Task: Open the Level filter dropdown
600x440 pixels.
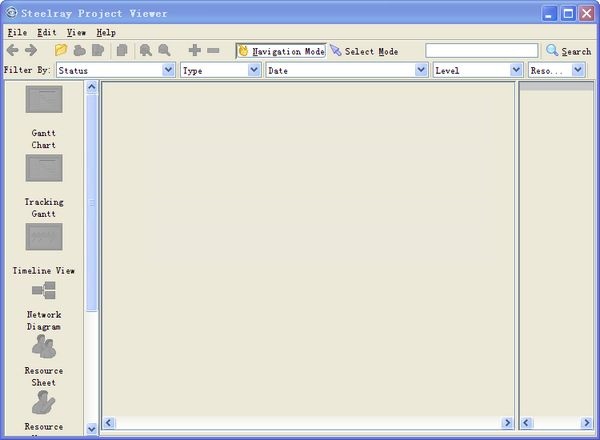Action: (x=516, y=71)
